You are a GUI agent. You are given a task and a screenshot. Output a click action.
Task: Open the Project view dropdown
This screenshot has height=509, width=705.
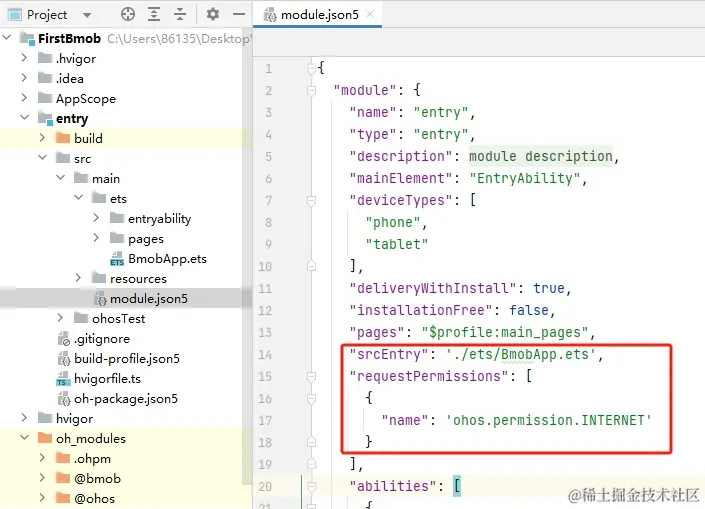pyautogui.click(x=87, y=15)
